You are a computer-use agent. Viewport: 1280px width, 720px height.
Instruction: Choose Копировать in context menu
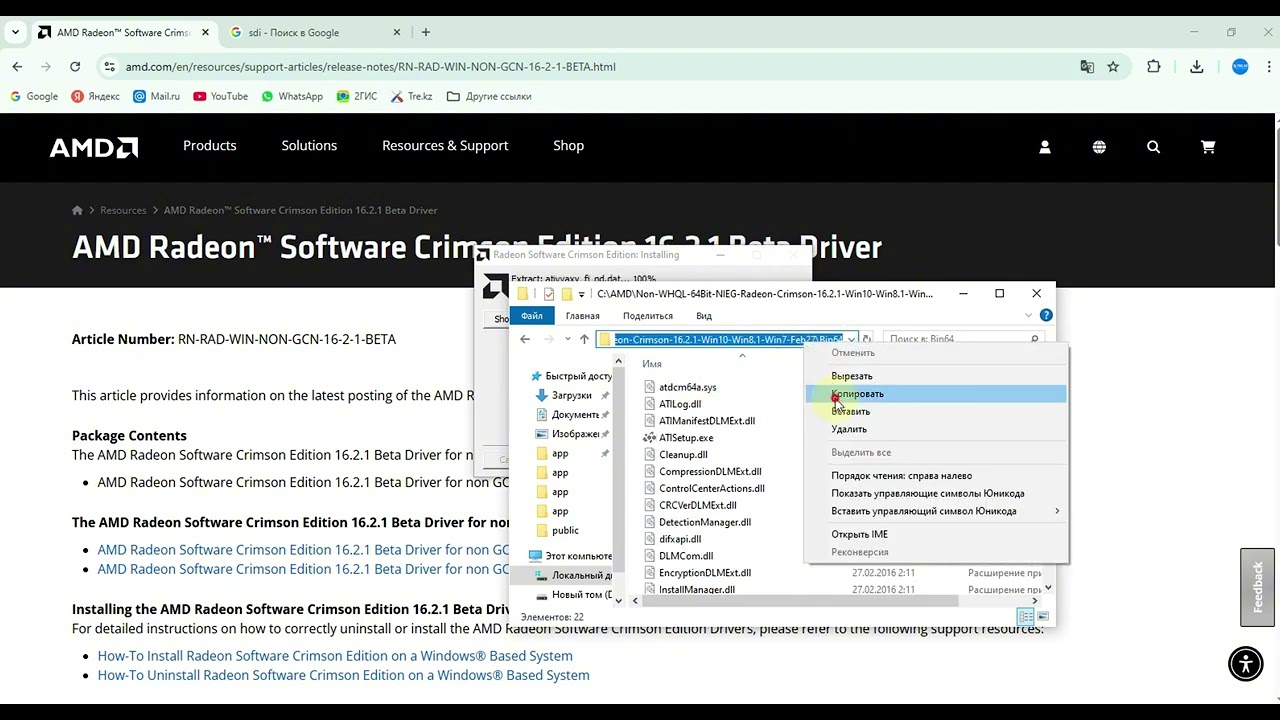click(x=936, y=394)
